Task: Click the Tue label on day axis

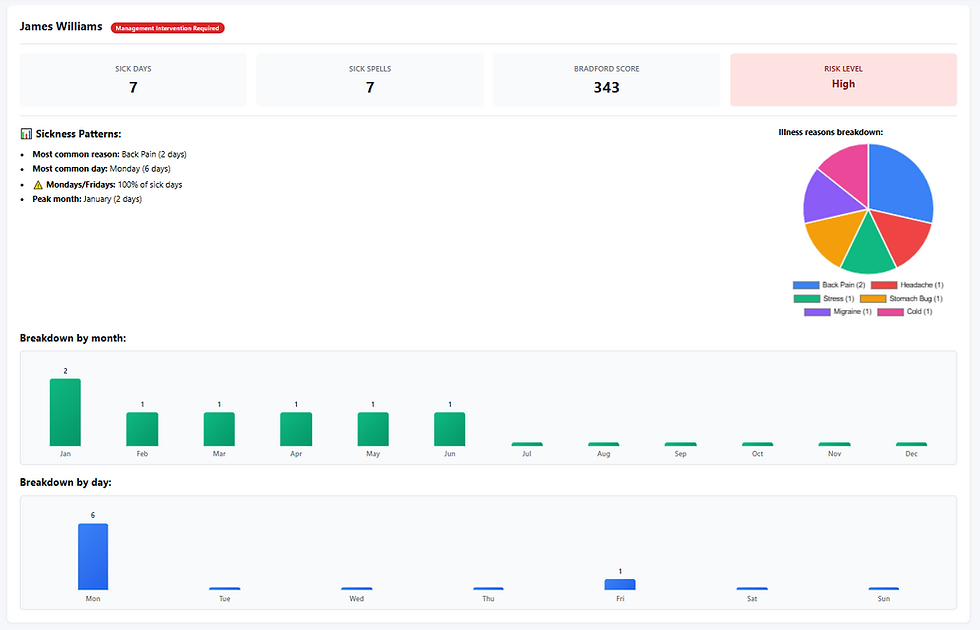Action: tap(224, 599)
